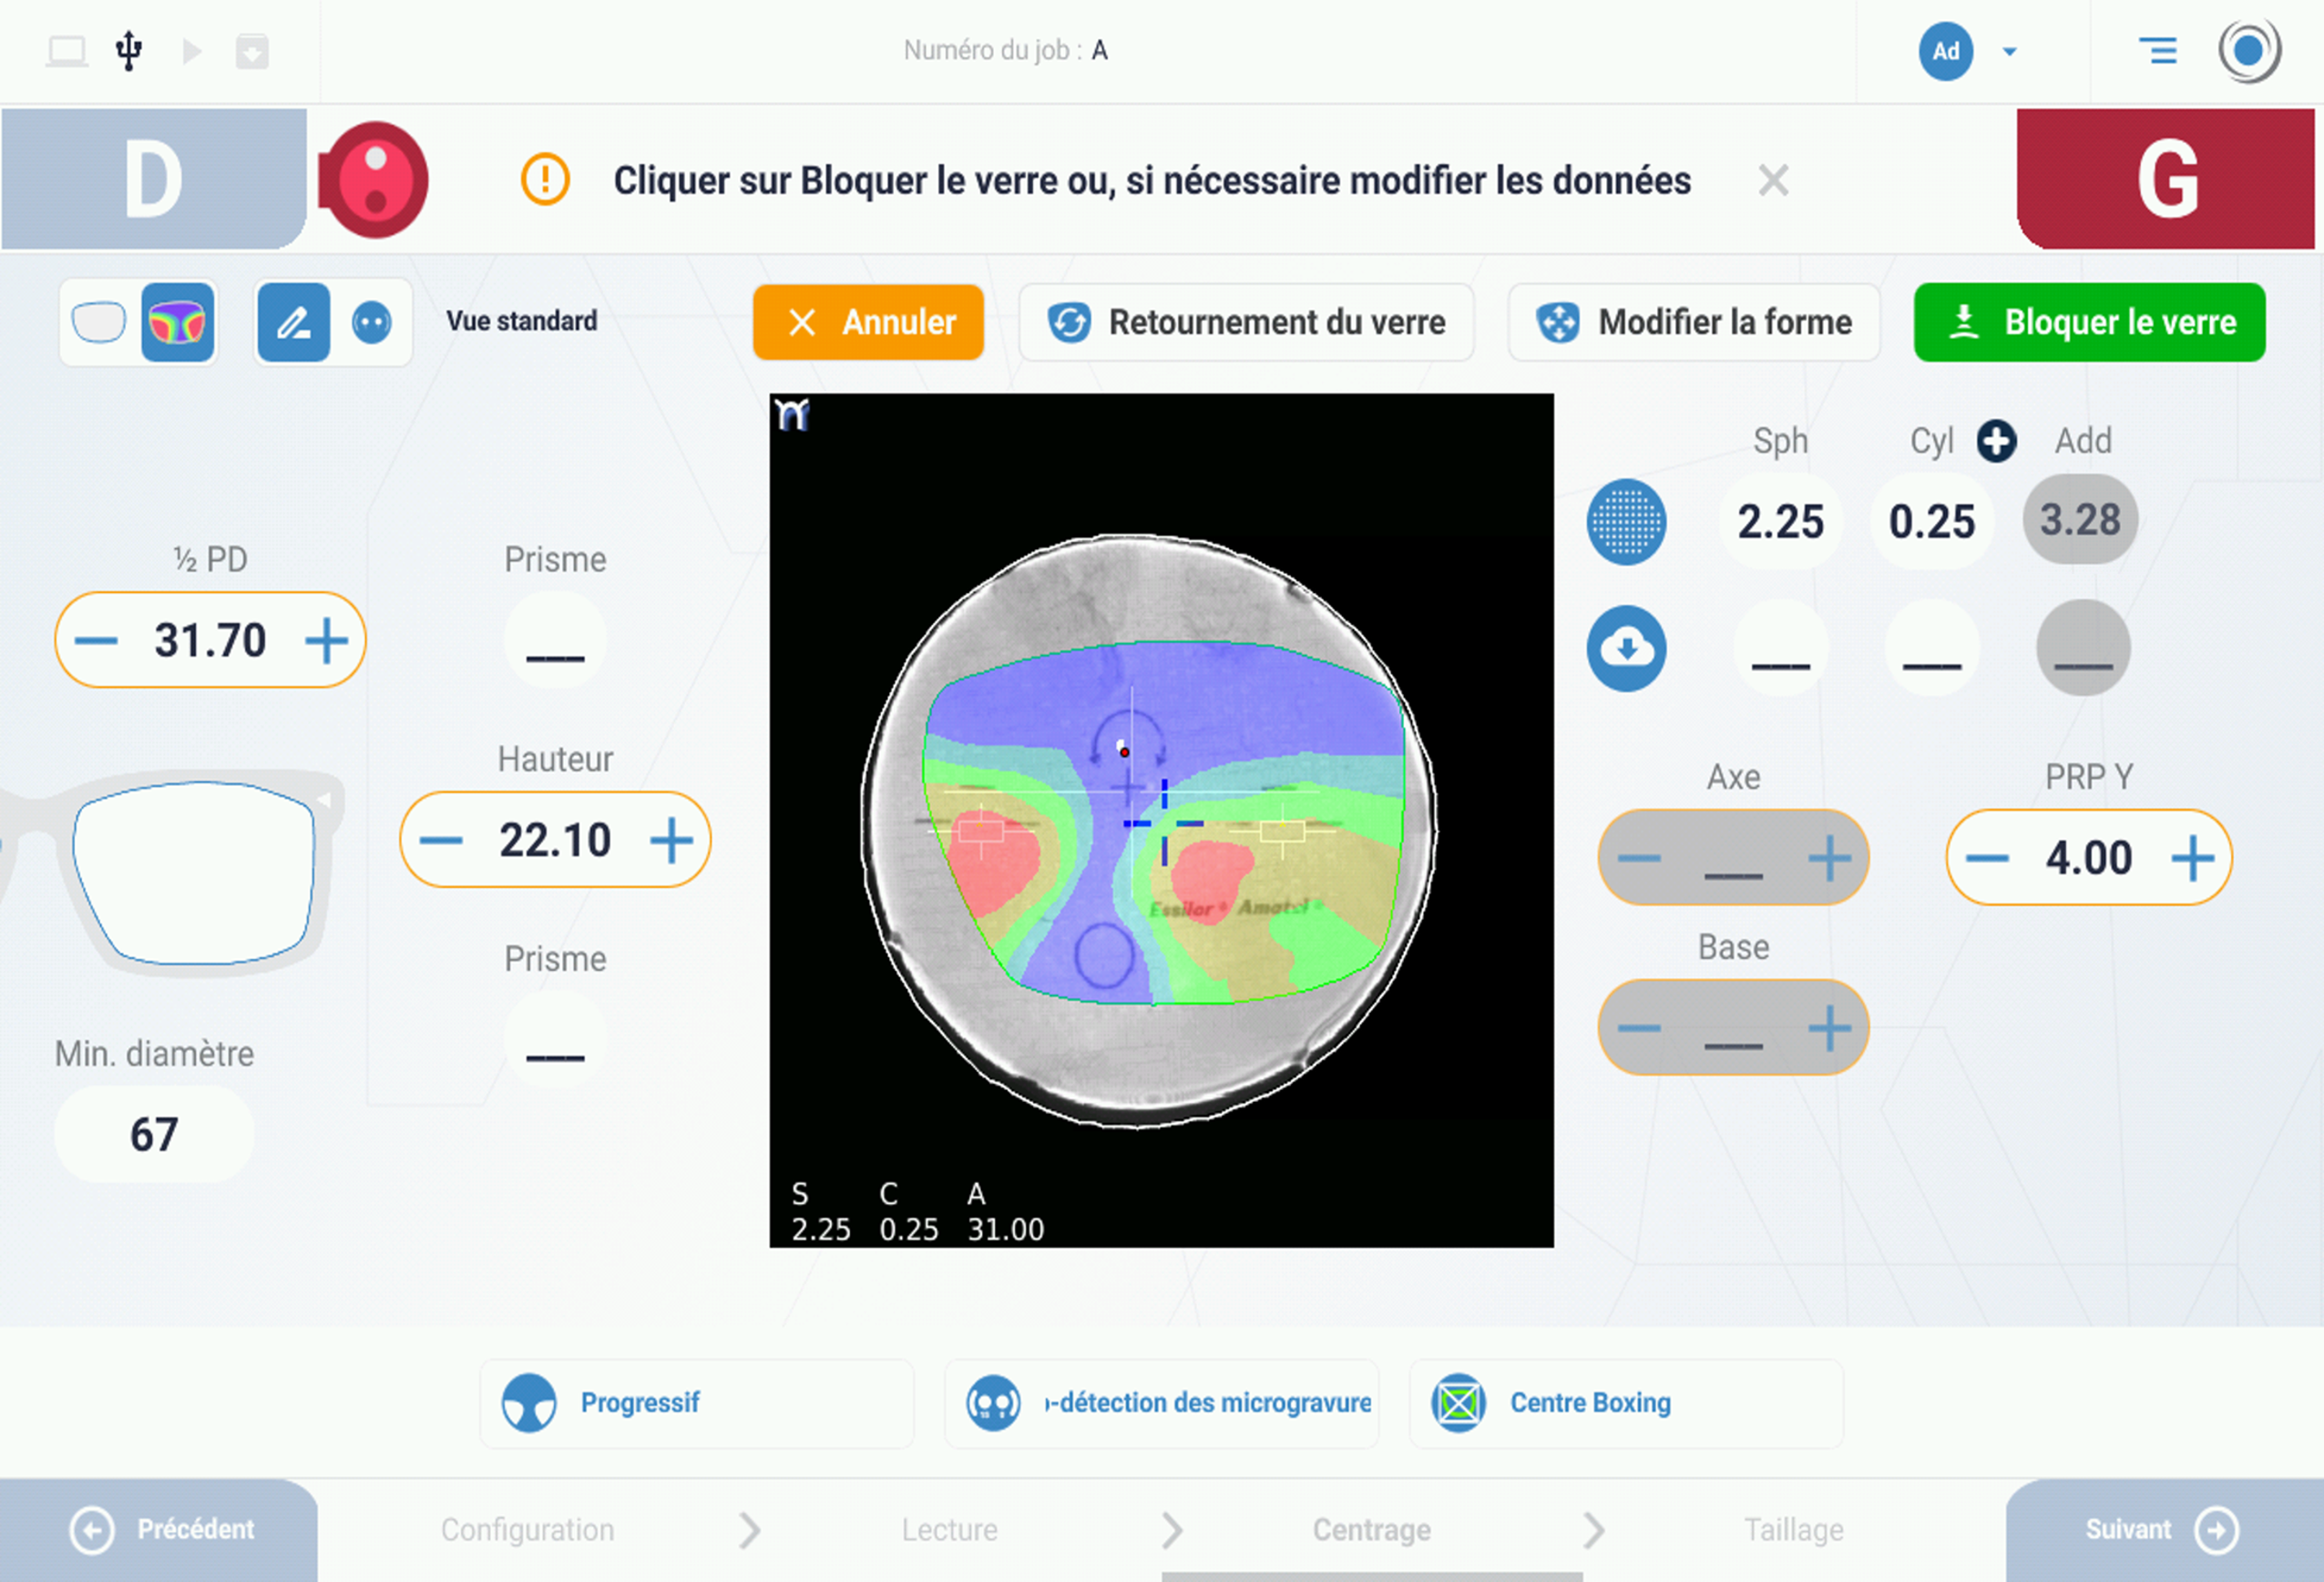Increase the PRP Y value

point(2193,858)
